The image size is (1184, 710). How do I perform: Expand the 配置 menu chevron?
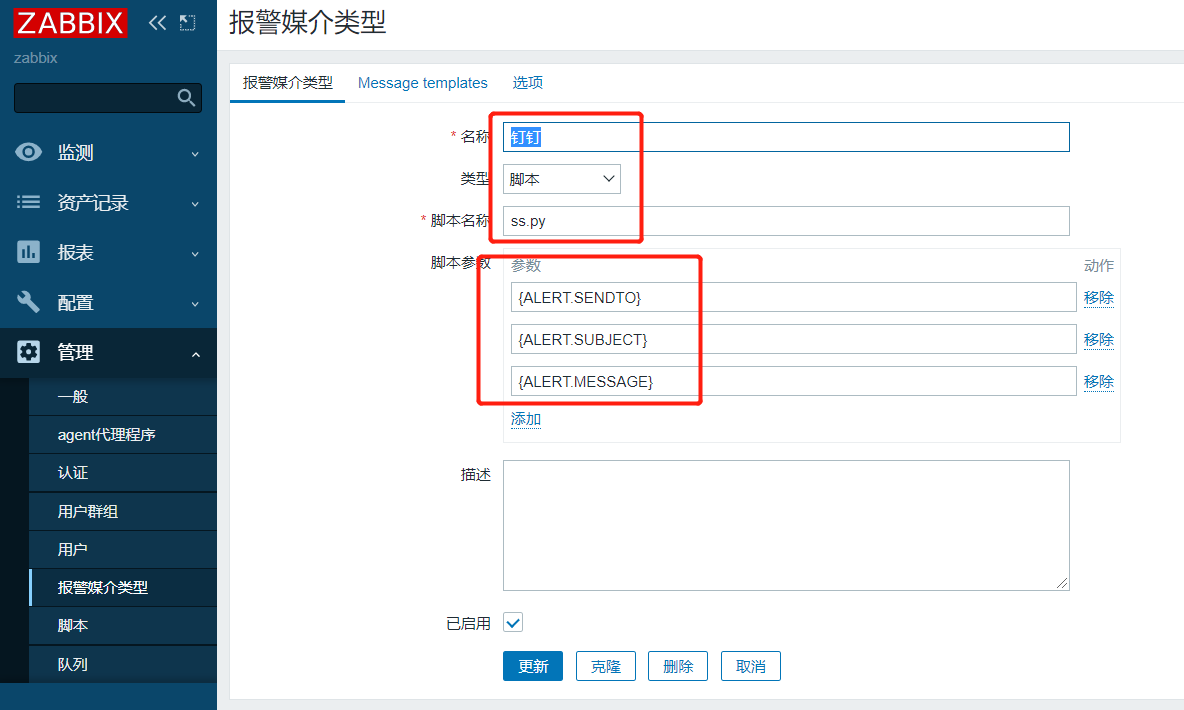196,304
